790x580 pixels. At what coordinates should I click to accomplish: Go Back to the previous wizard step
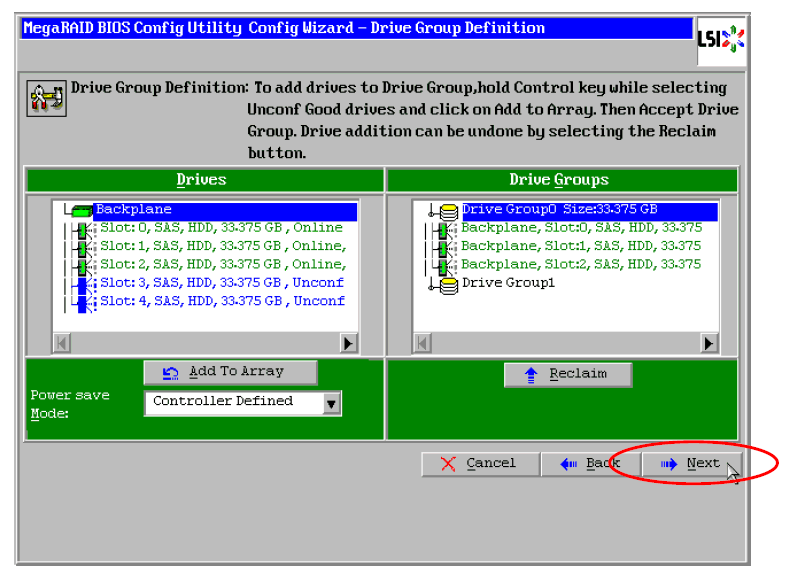tap(590, 464)
